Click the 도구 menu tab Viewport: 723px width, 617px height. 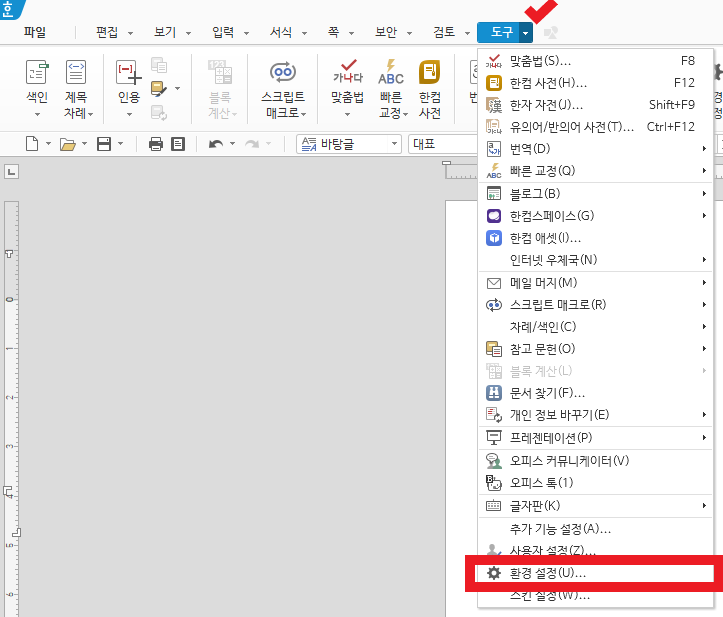(499, 32)
